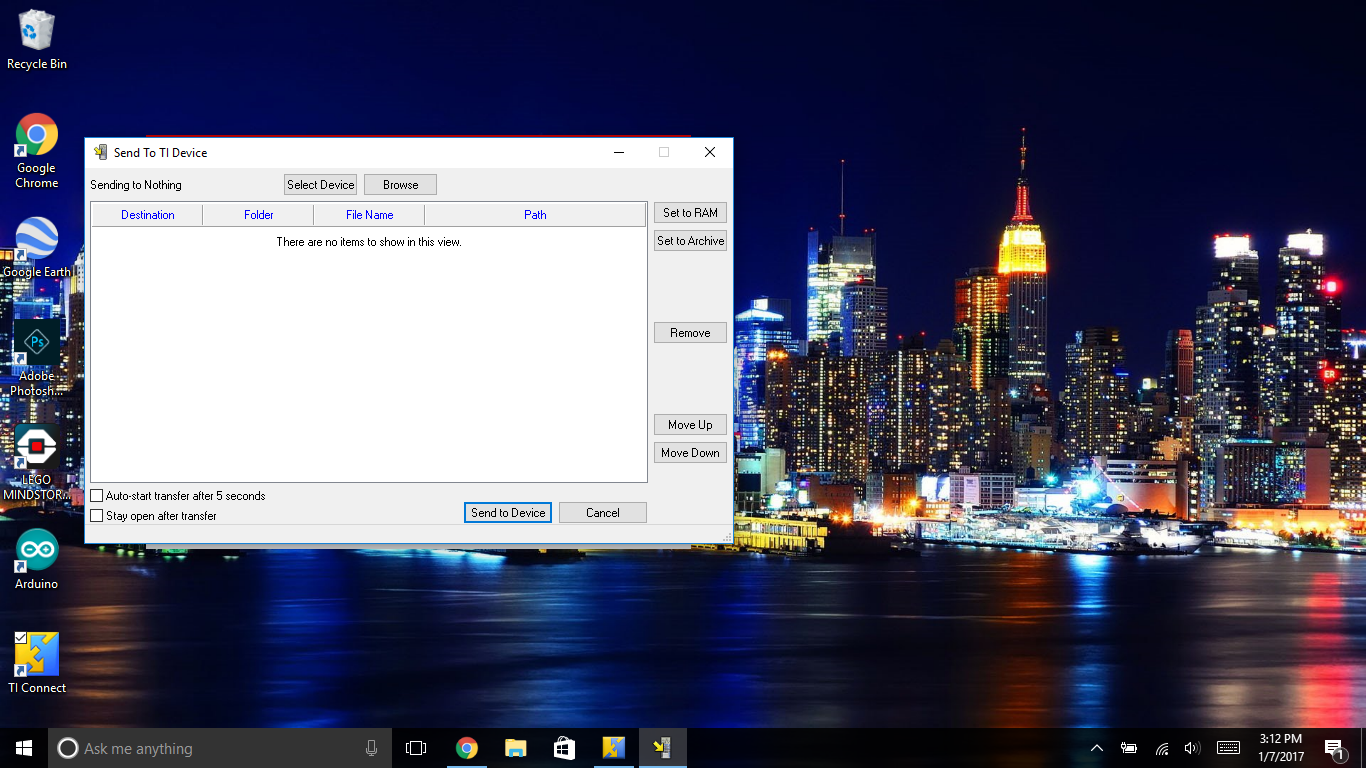Open the Windows Store taskbar icon
This screenshot has height=768, width=1366.
[x=564, y=748]
